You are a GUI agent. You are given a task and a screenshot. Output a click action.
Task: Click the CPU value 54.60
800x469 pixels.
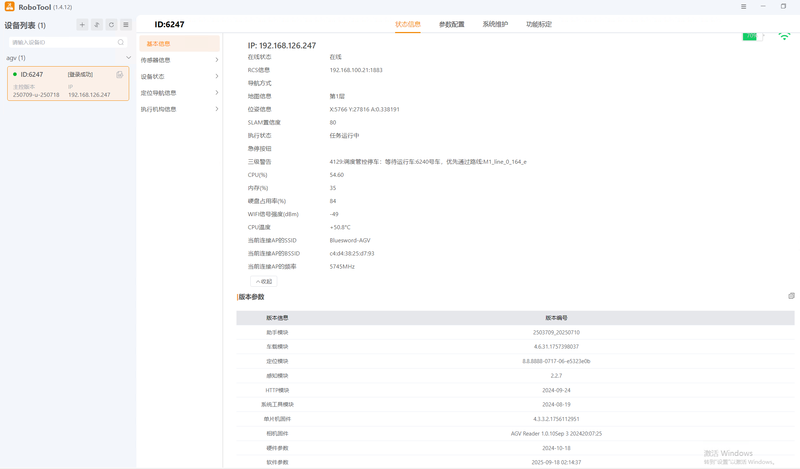point(337,175)
